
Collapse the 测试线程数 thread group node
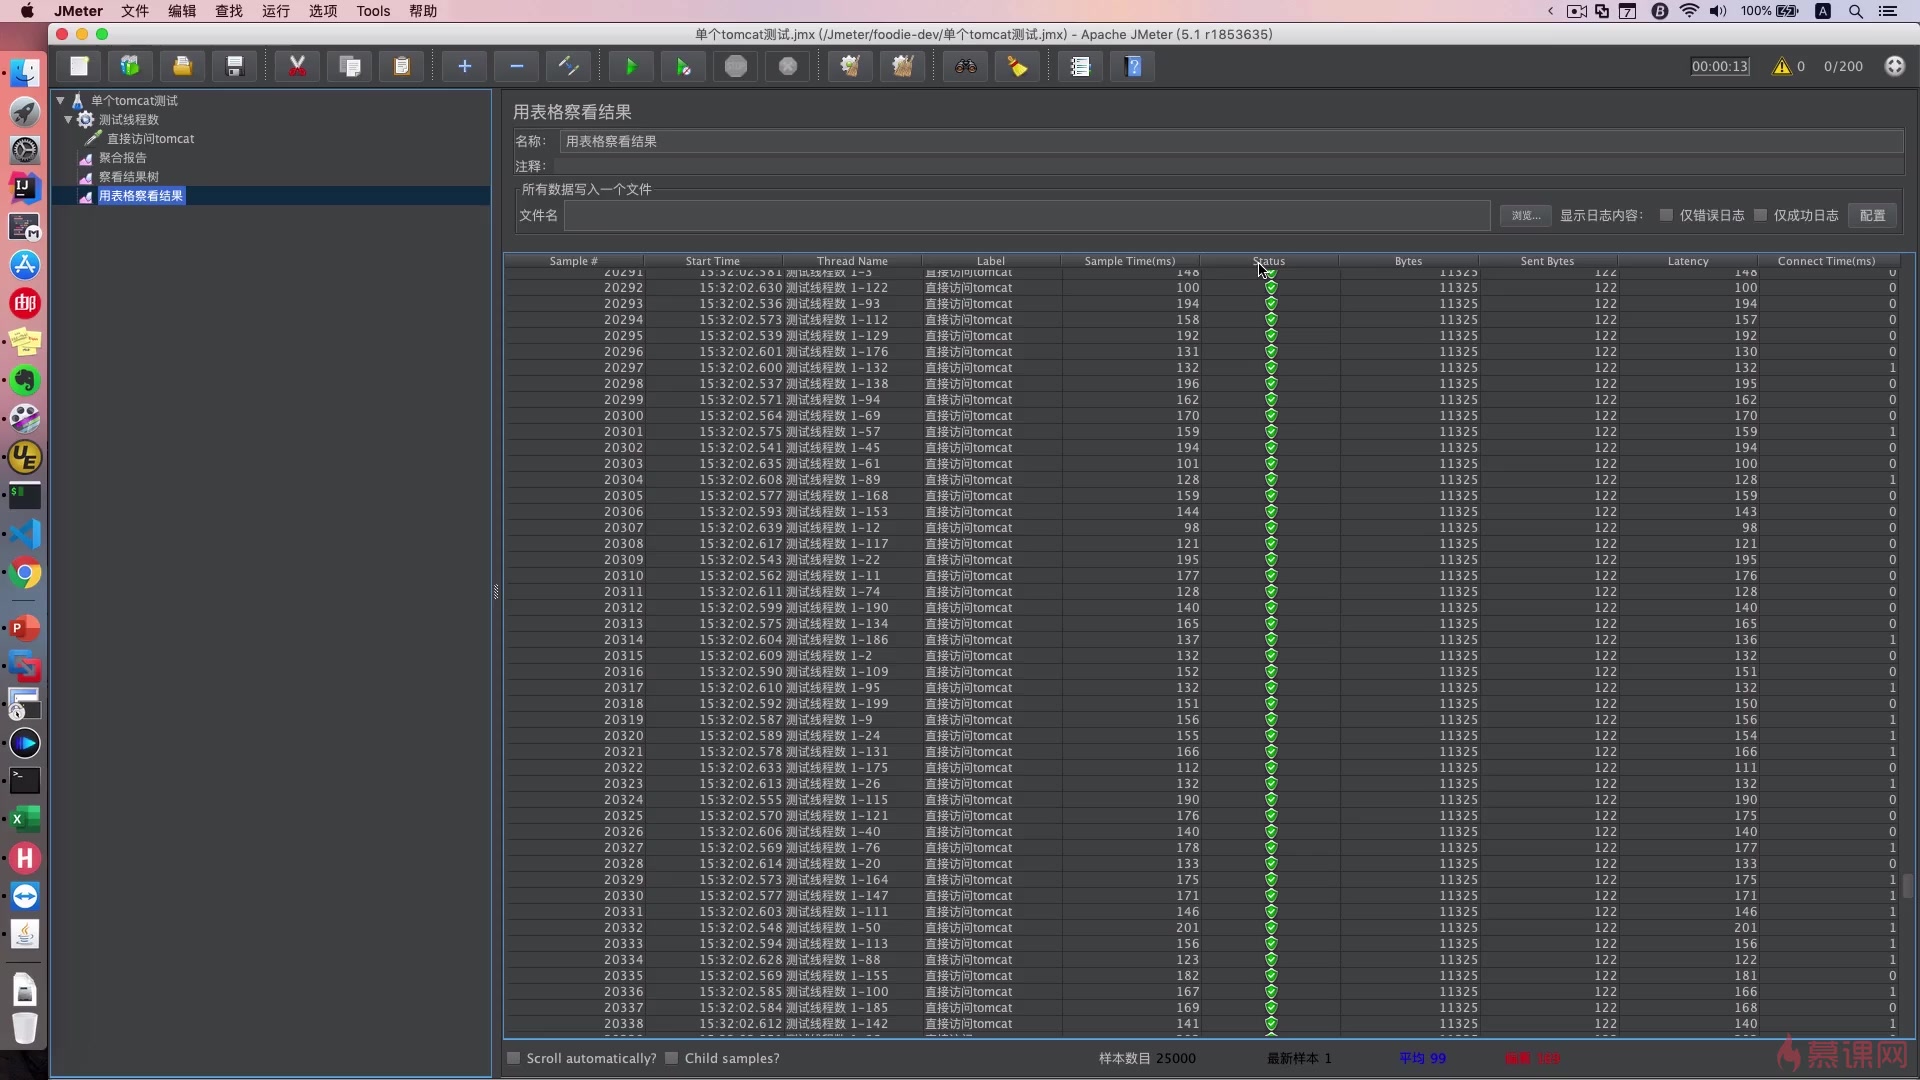click(x=69, y=119)
